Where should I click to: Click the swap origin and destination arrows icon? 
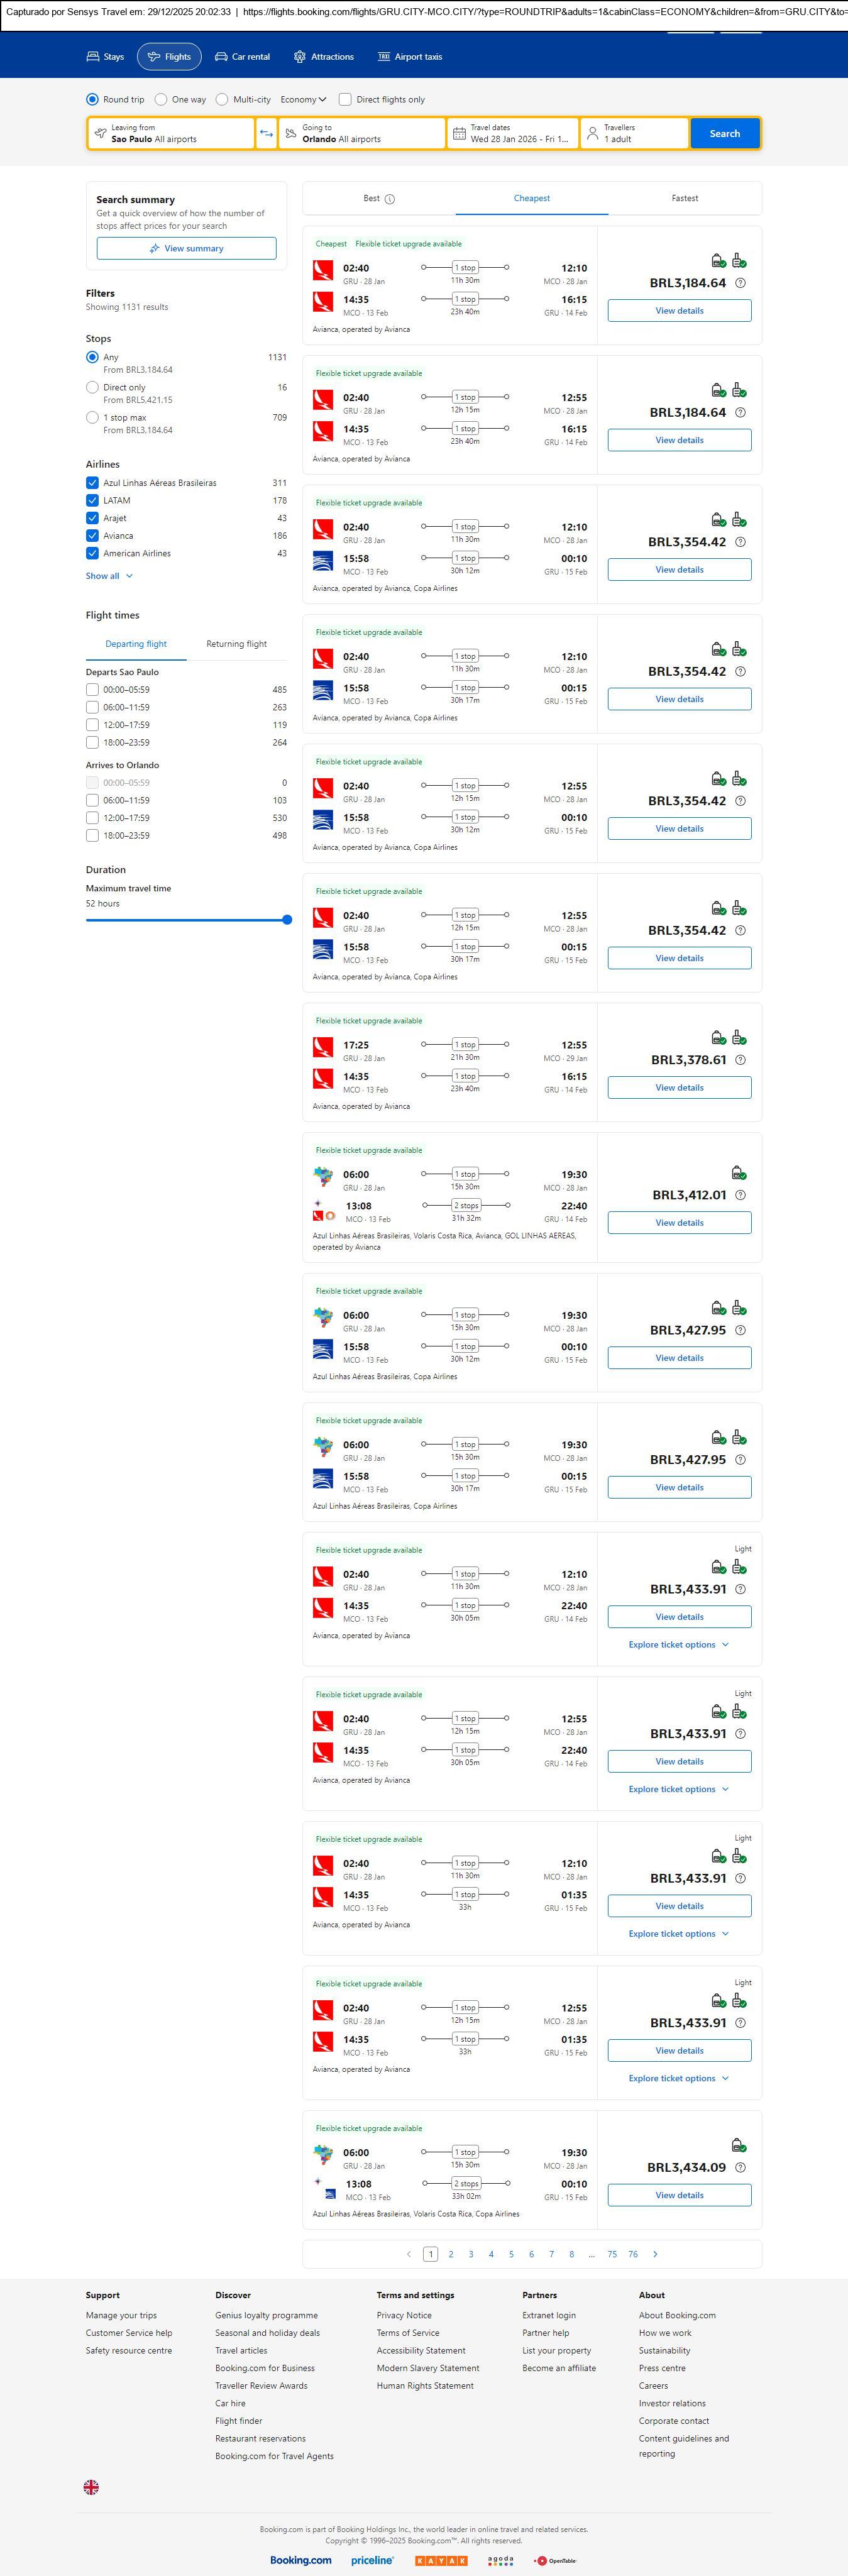point(266,134)
